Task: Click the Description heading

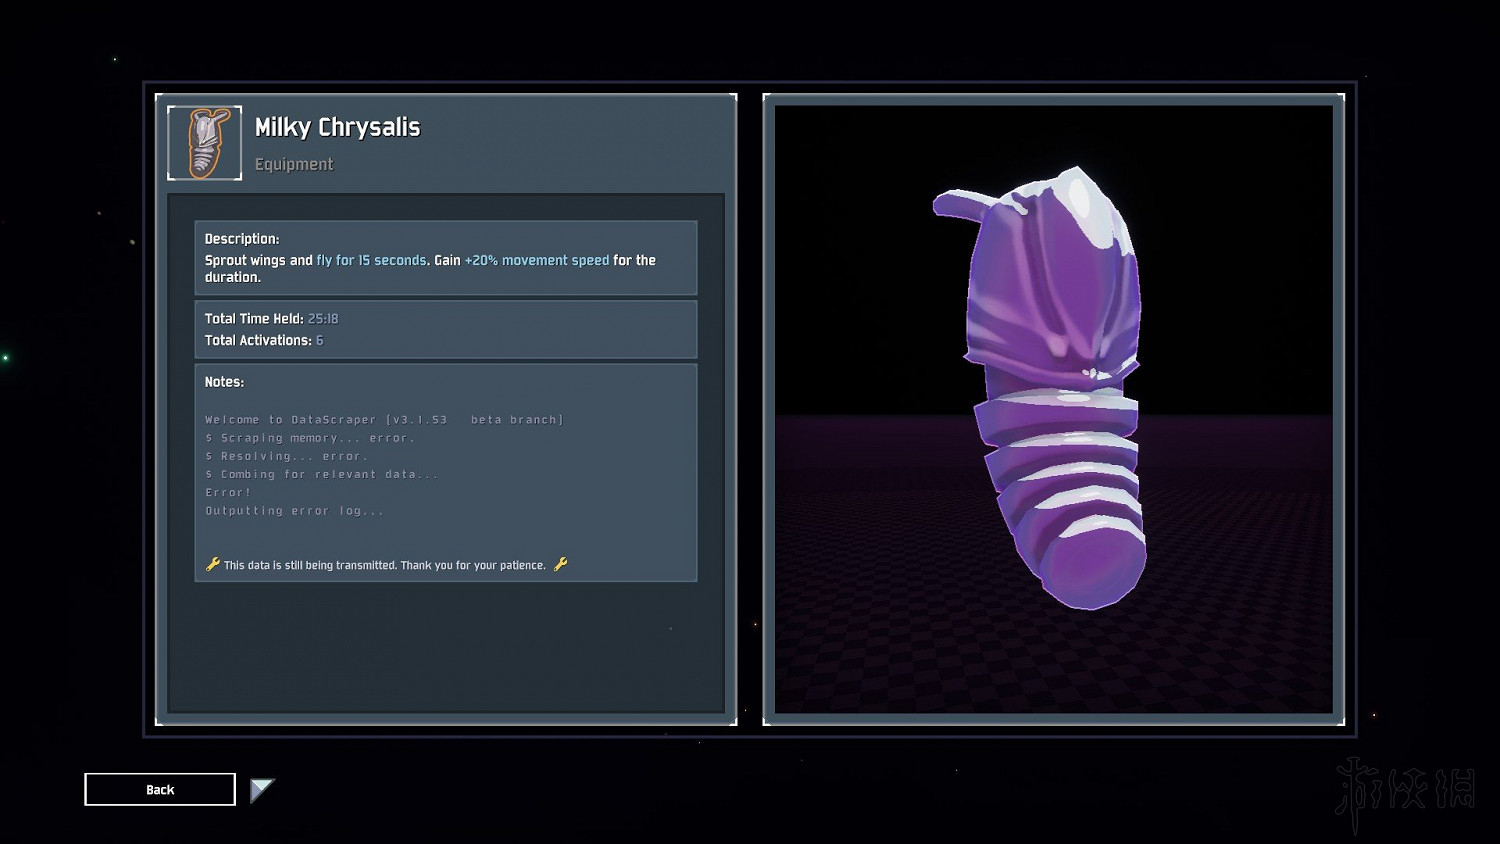Action: pyautogui.click(x=242, y=239)
